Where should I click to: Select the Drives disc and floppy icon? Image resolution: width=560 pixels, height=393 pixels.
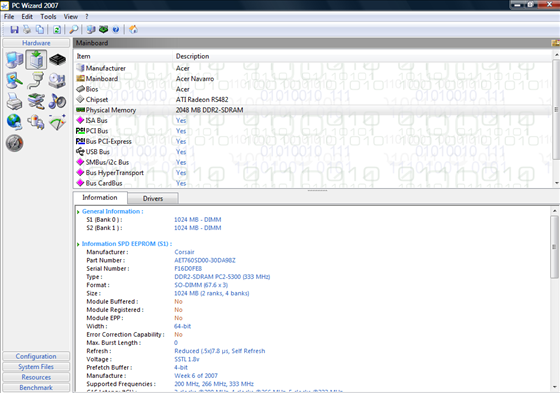point(57,81)
